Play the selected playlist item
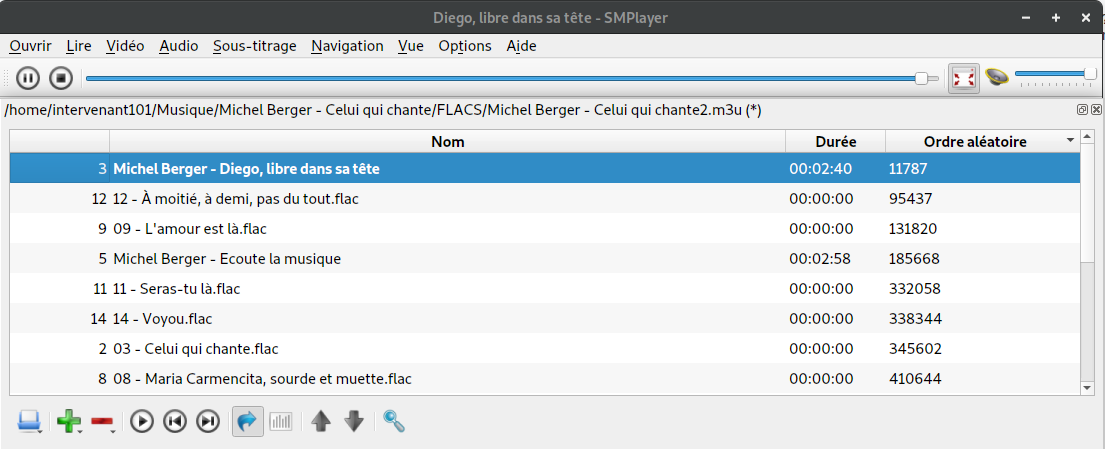Screen dimensions: 1105x449 (142, 421)
